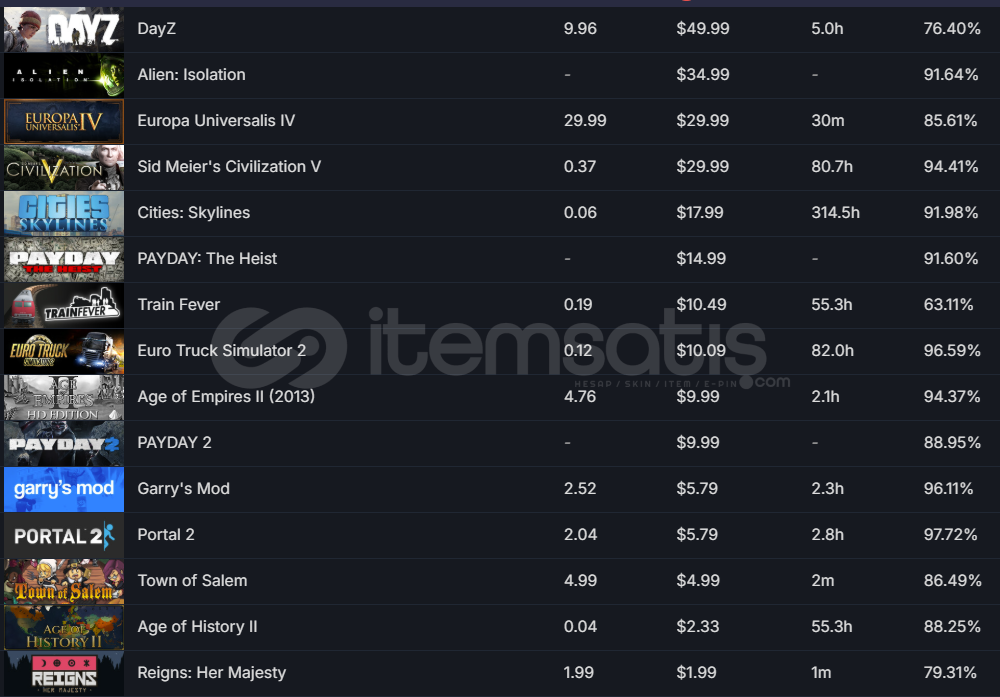Viewport: 1000px width, 697px height.
Task: Select Reigns: Her Majesty price $1.99
Action: (696, 672)
